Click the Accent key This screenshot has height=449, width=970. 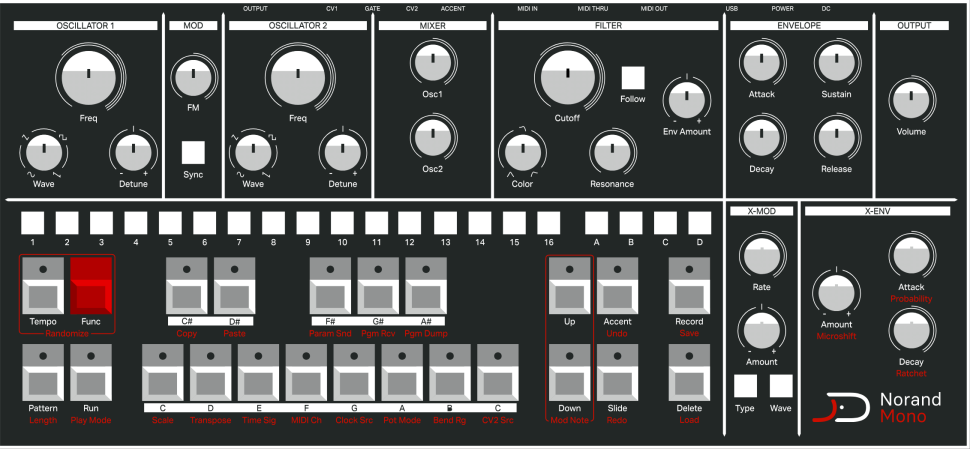point(617,285)
